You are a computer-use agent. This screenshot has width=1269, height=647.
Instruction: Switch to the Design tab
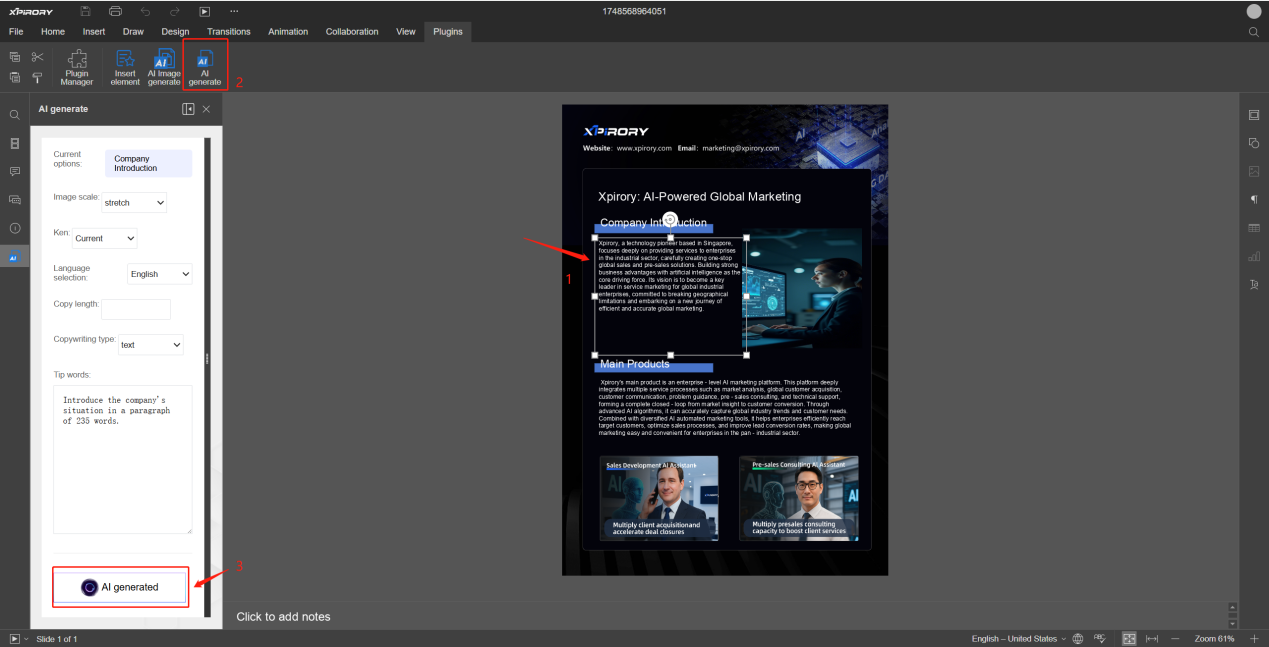coord(175,32)
